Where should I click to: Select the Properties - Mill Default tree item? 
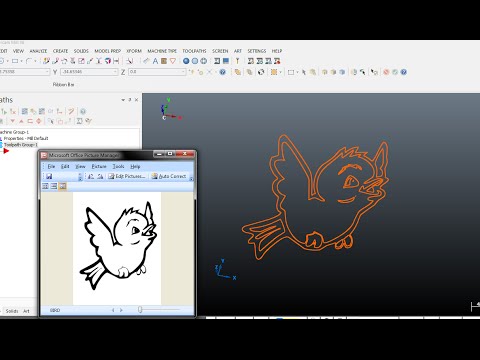coord(26,138)
